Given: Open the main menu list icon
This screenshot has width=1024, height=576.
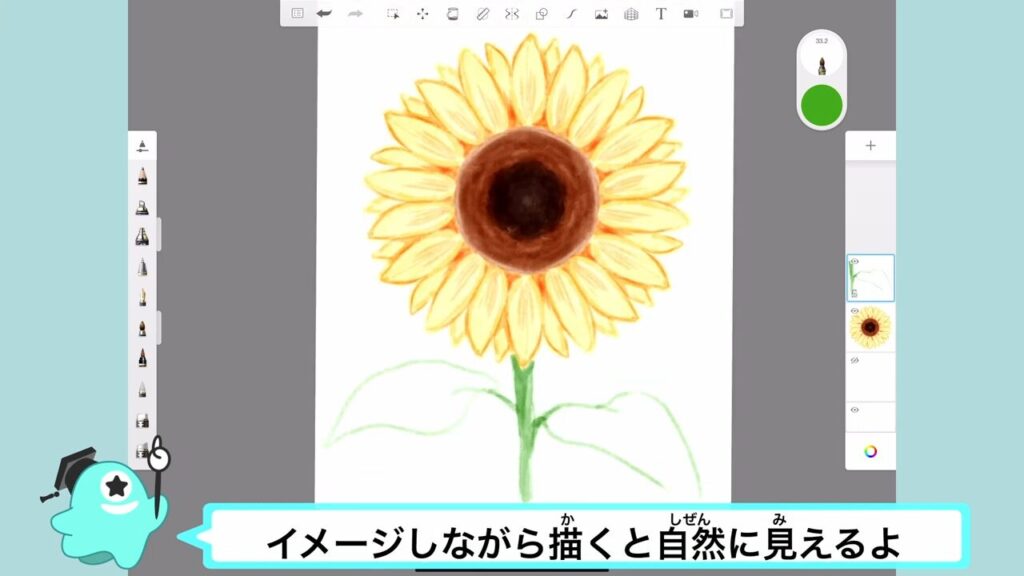Looking at the screenshot, I should point(297,14).
